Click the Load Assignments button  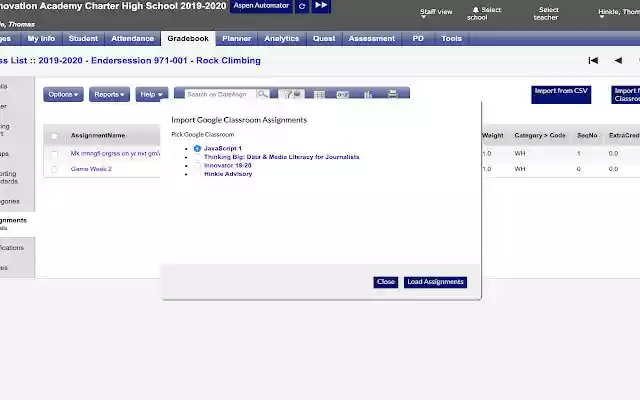[x=436, y=282]
